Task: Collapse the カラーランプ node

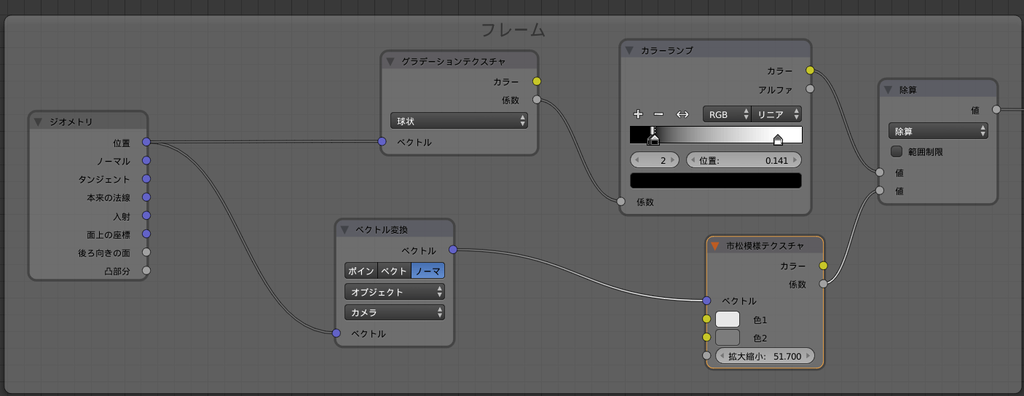Action: click(630, 50)
